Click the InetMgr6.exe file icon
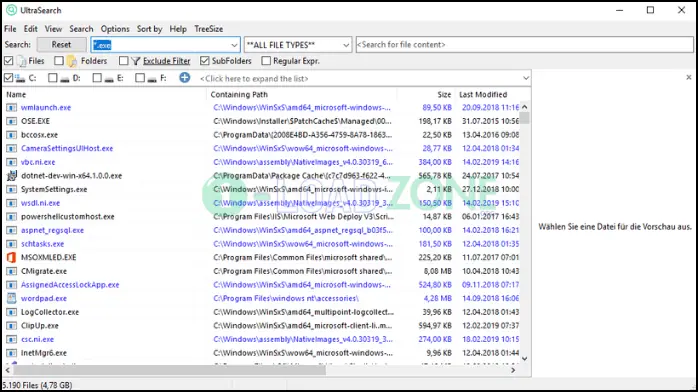 click(x=12, y=353)
